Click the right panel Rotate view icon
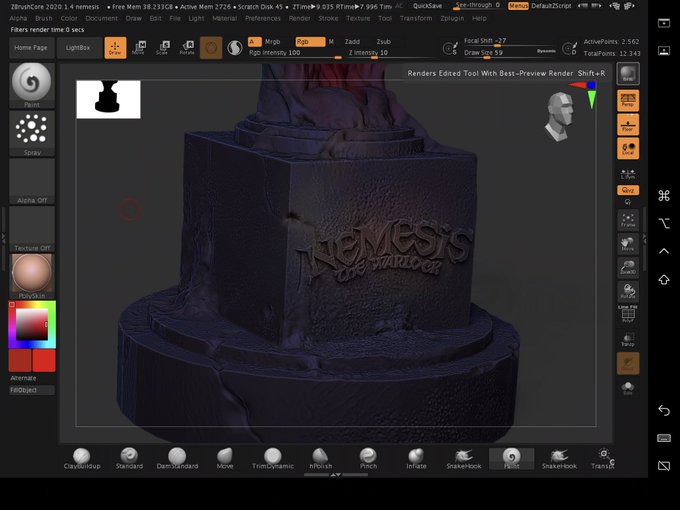Screen dimensions: 680x510 coord(628,291)
